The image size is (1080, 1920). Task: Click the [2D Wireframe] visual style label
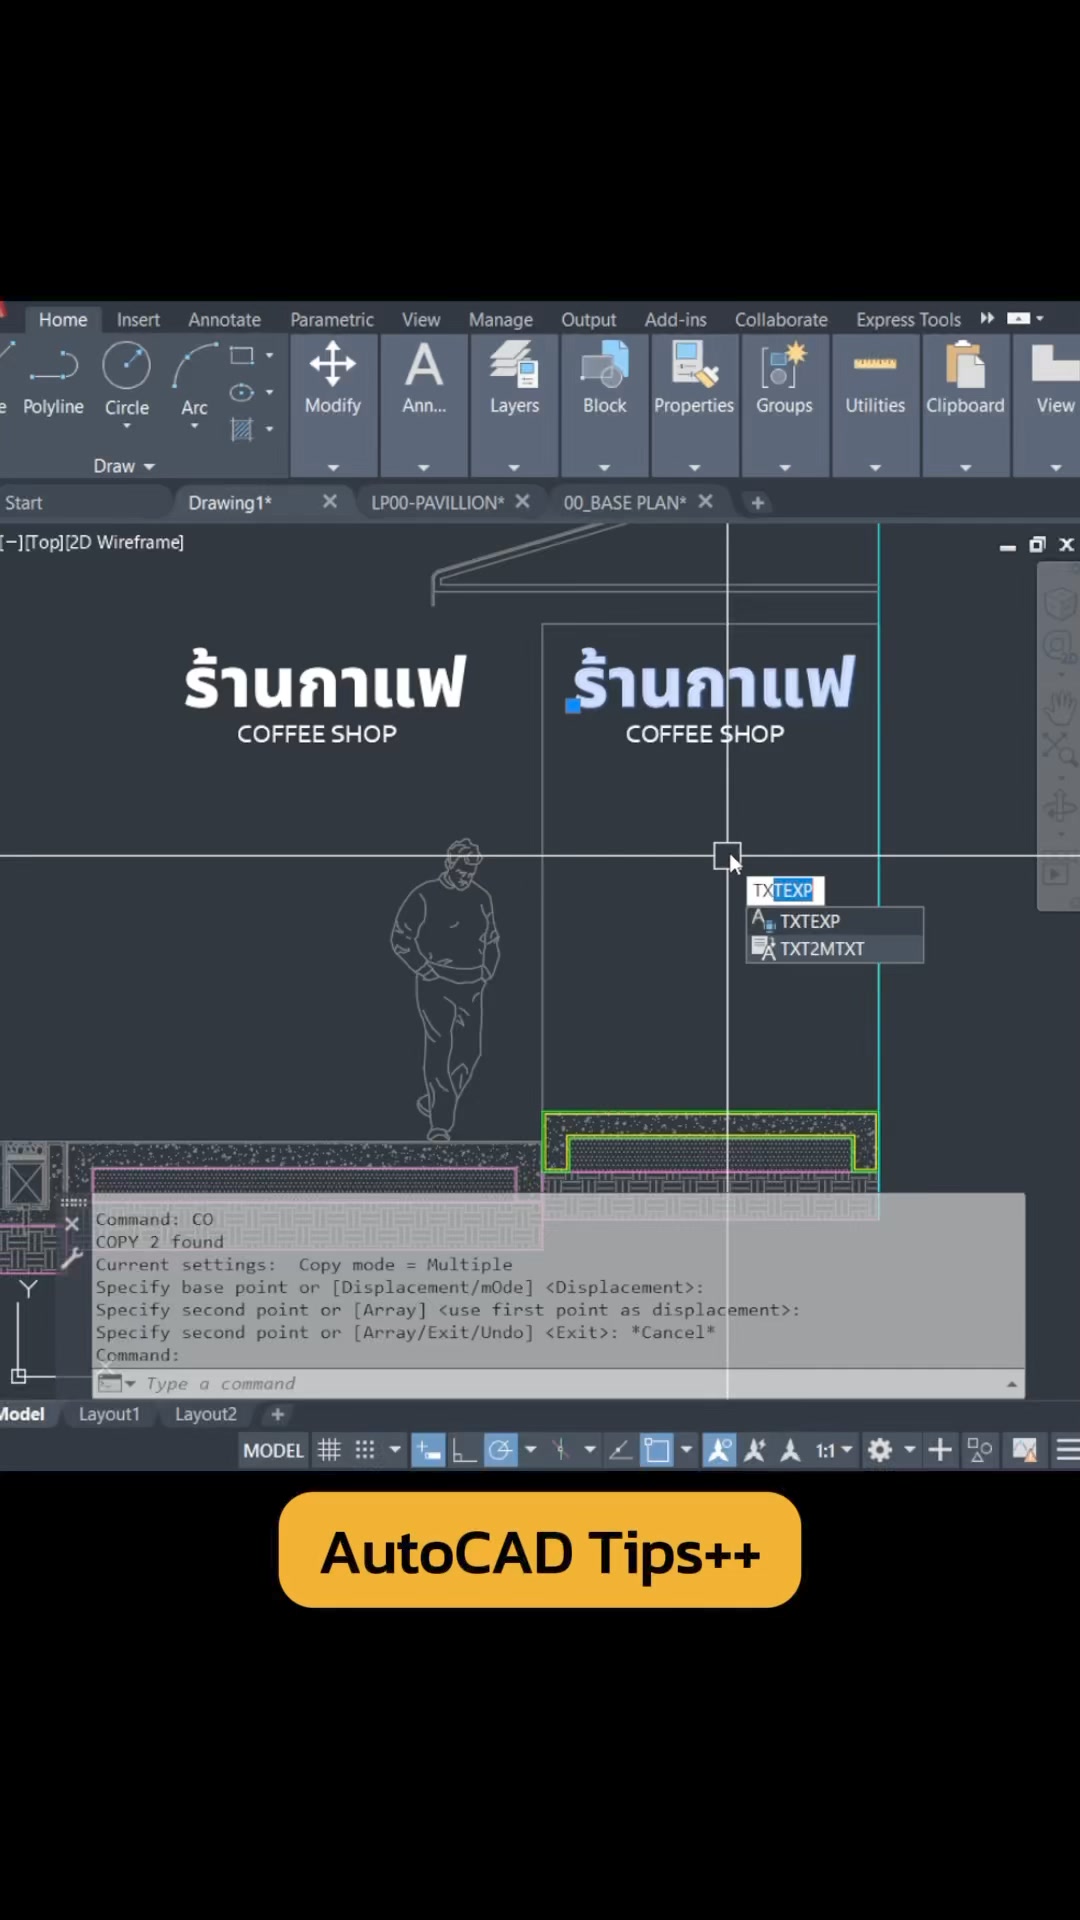click(x=125, y=542)
